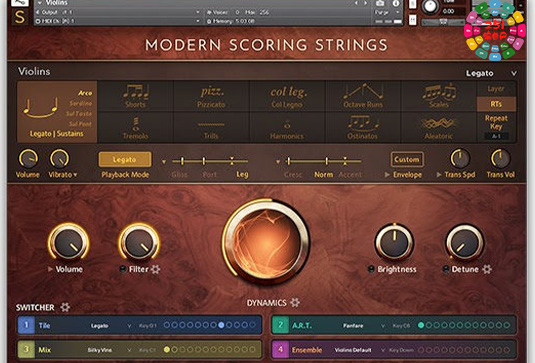This screenshot has width=535, height=363.
Task: Toggle the Filter power button
Action: tap(123, 269)
